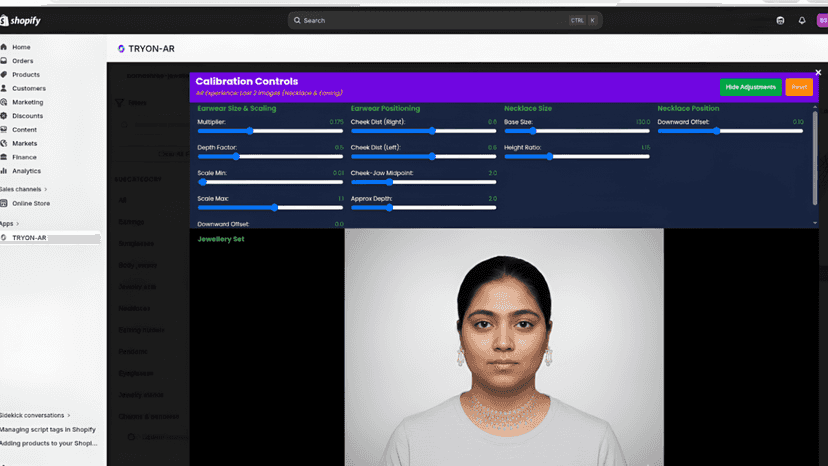Click the Customers person icon
This screenshot has width=828, height=466.
(x=4, y=88)
